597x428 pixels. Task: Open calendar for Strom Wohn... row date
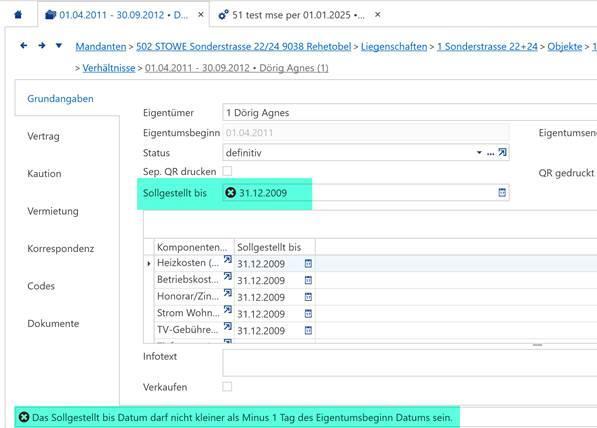click(x=308, y=314)
